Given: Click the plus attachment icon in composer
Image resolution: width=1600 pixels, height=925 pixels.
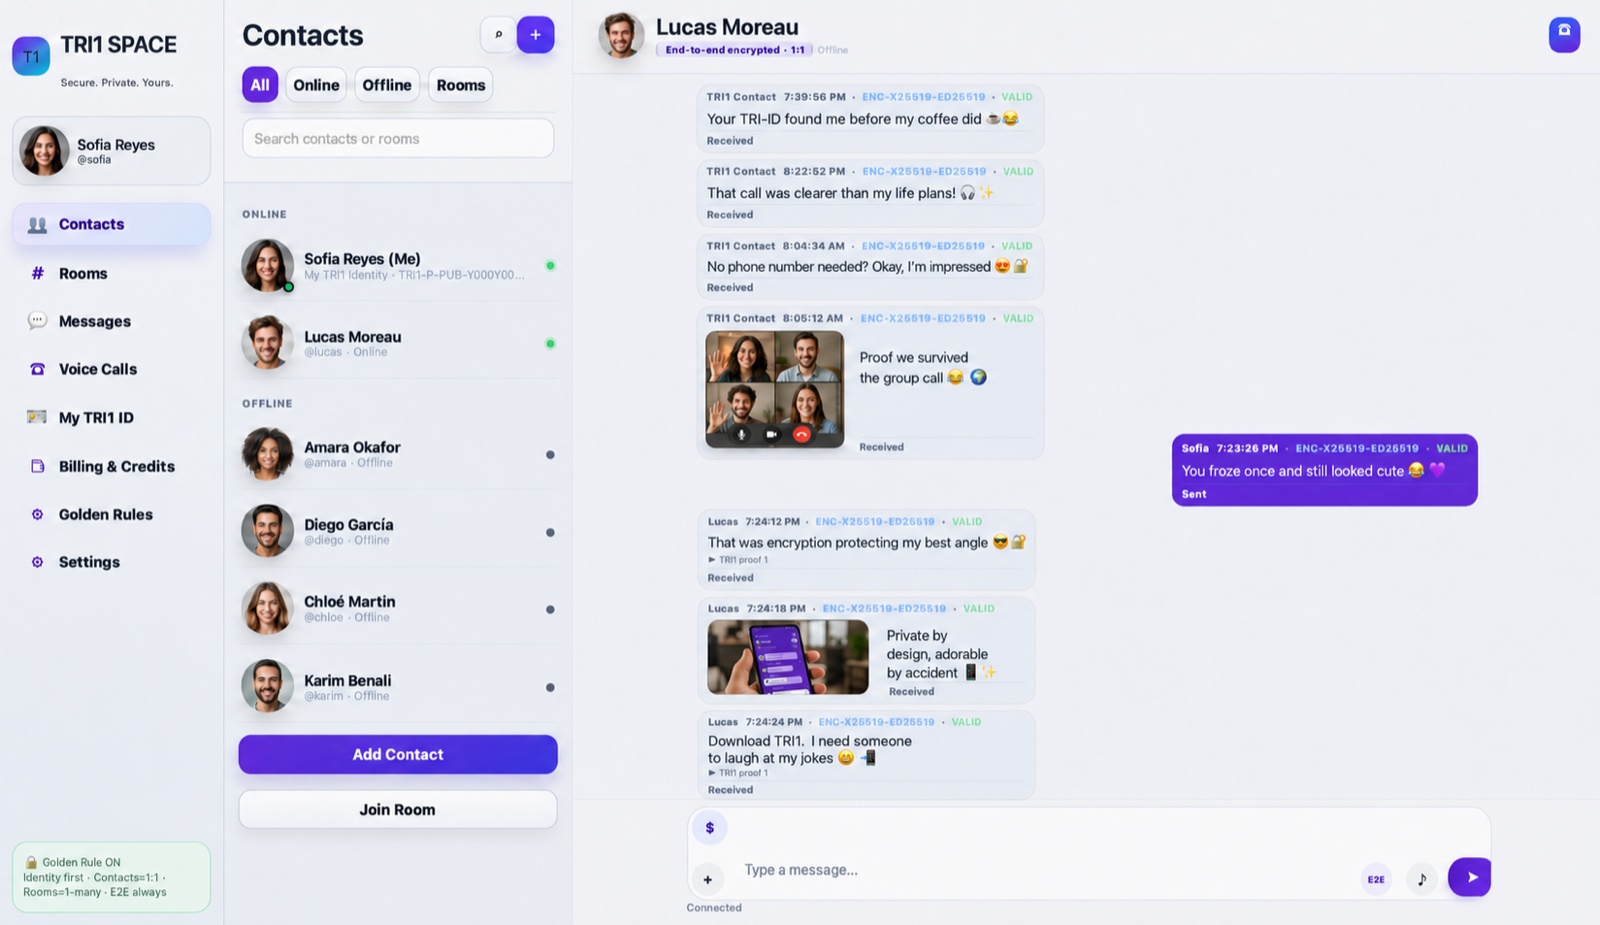Looking at the screenshot, I should (707, 880).
